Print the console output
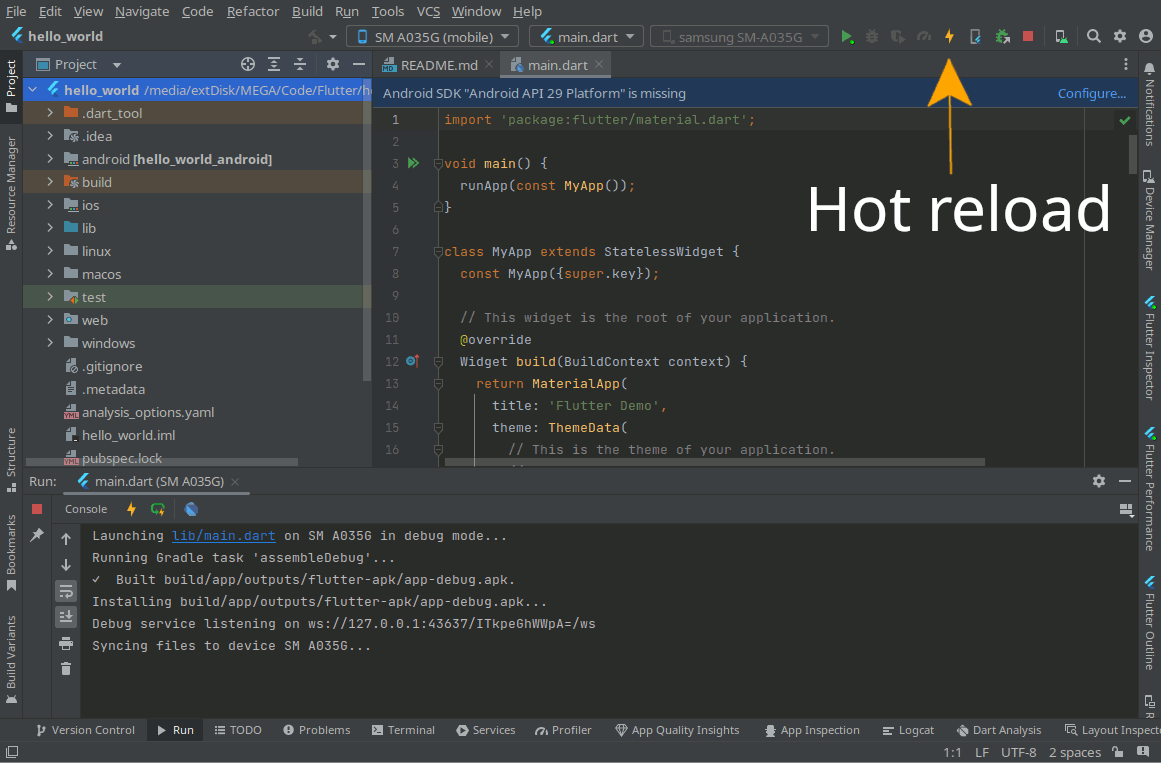 pos(66,643)
